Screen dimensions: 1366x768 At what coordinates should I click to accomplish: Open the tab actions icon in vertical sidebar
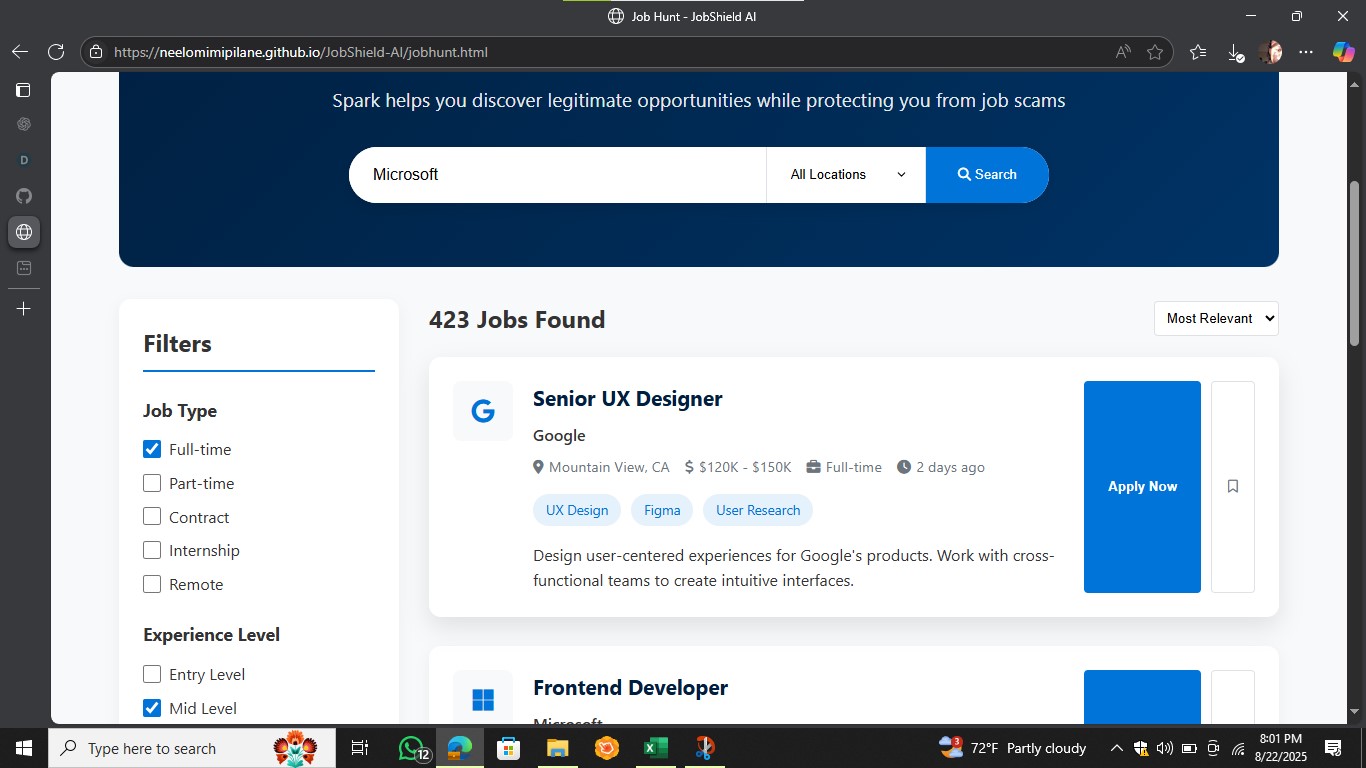pos(23,90)
